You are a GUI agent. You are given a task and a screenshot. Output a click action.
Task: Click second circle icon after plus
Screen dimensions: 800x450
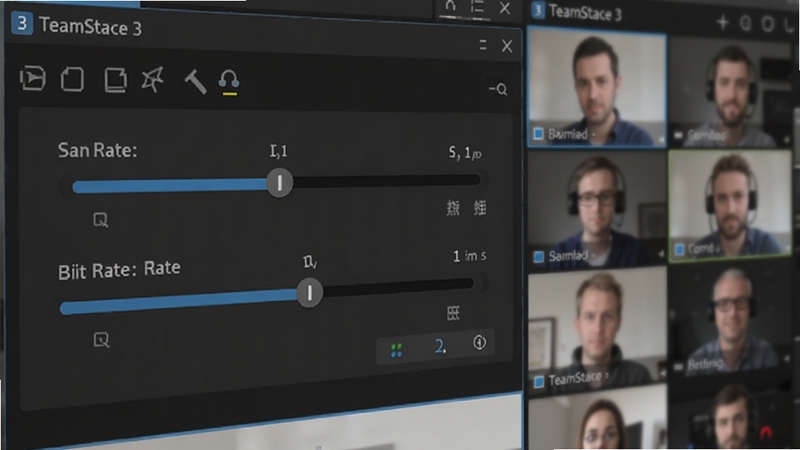[x=768, y=24]
